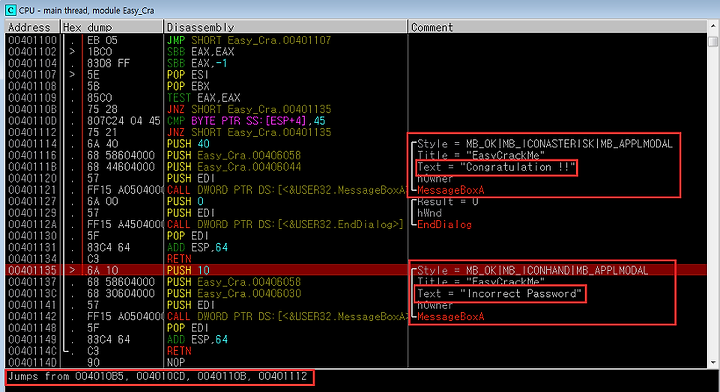Viewport: 720px width, 392px height.
Task: Select JNZ instruction at address 00401112
Action: (x=248, y=132)
